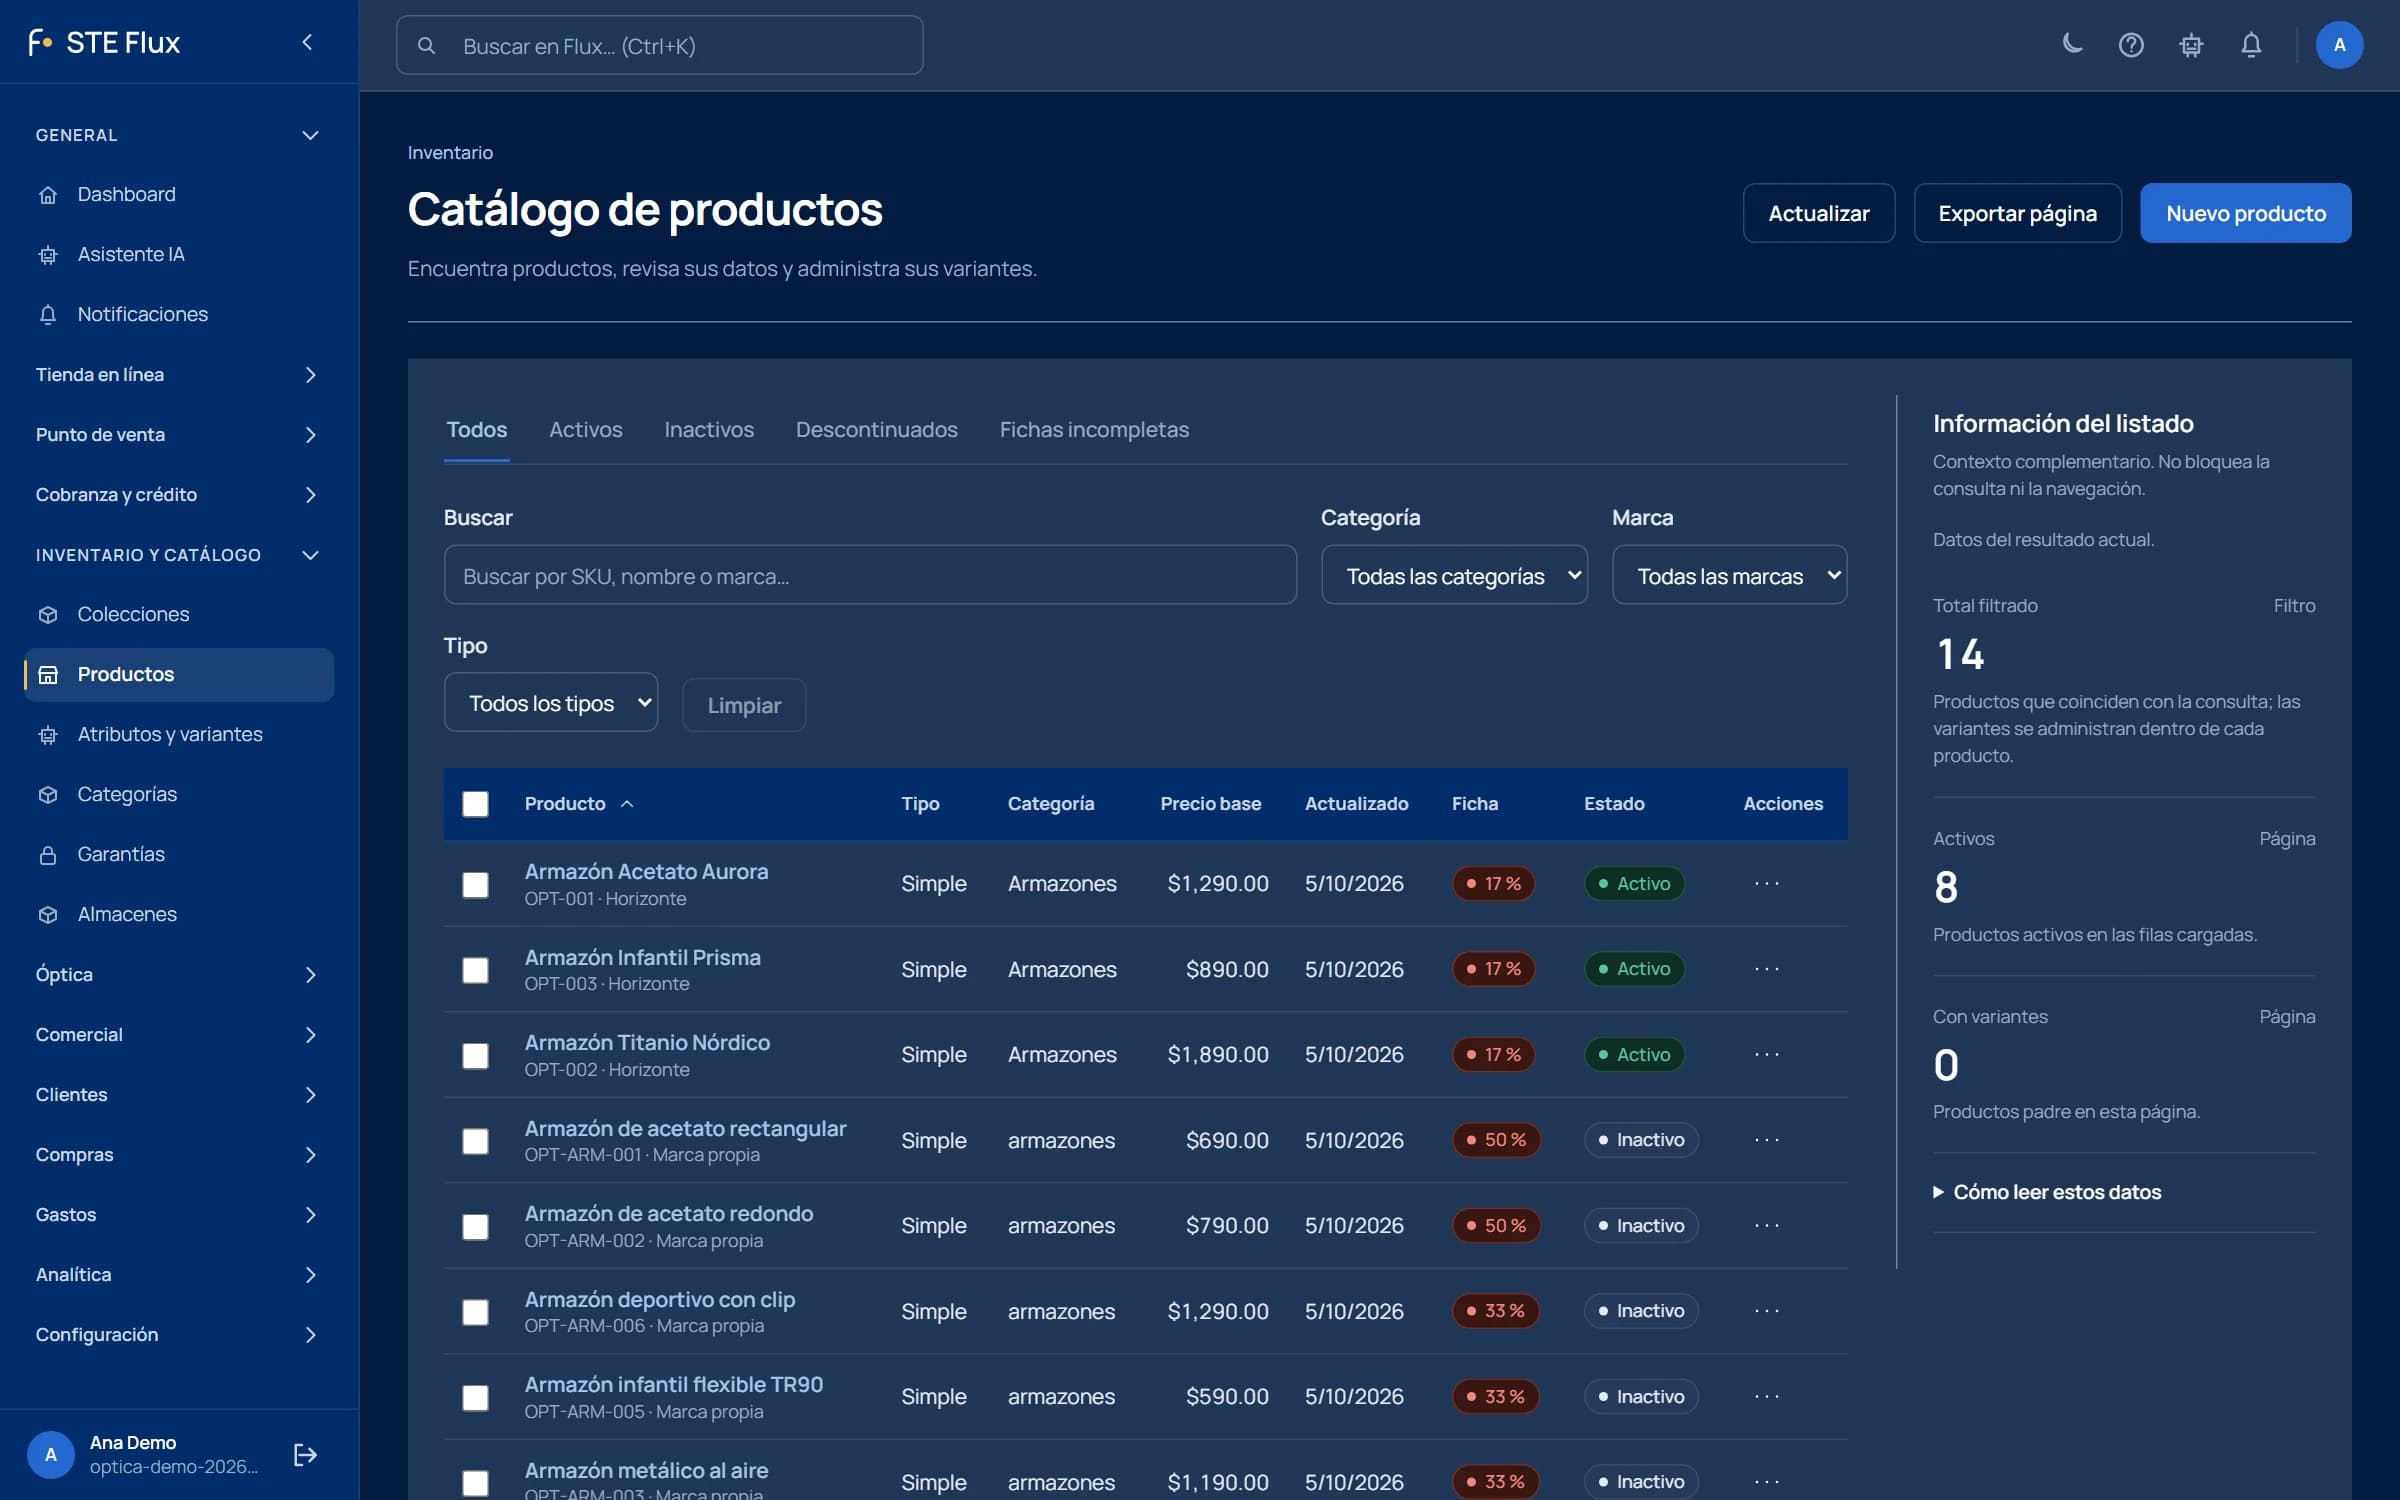The image size is (2400, 1500).
Task: Click the Actualizar button
Action: (1818, 213)
